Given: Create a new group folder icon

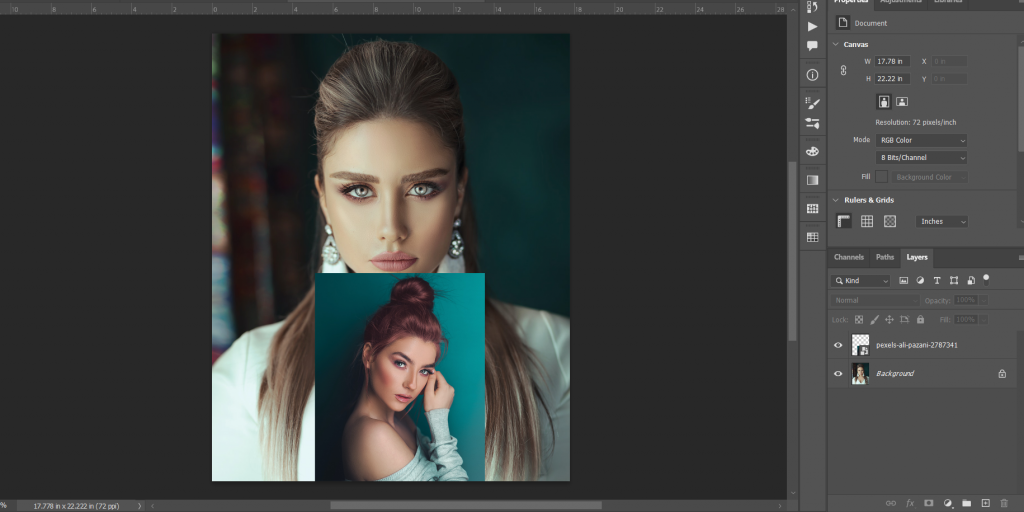Looking at the screenshot, I should [x=967, y=504].
